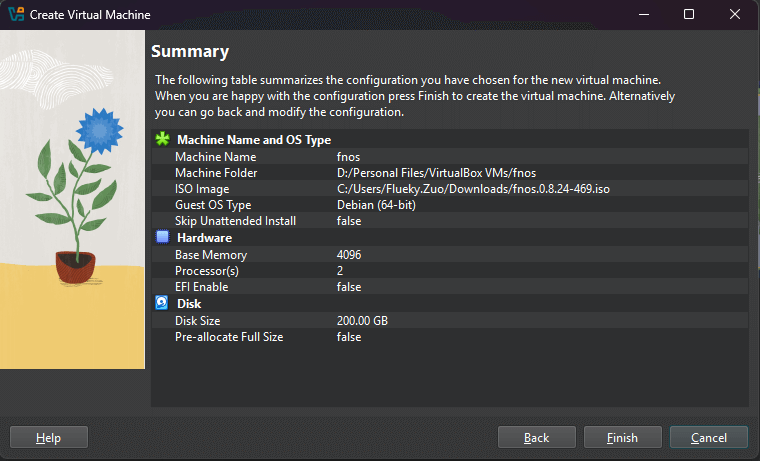Maximize the Create Virtual Machine window
This screenshot has height=461, width=760.
(689, 15)
